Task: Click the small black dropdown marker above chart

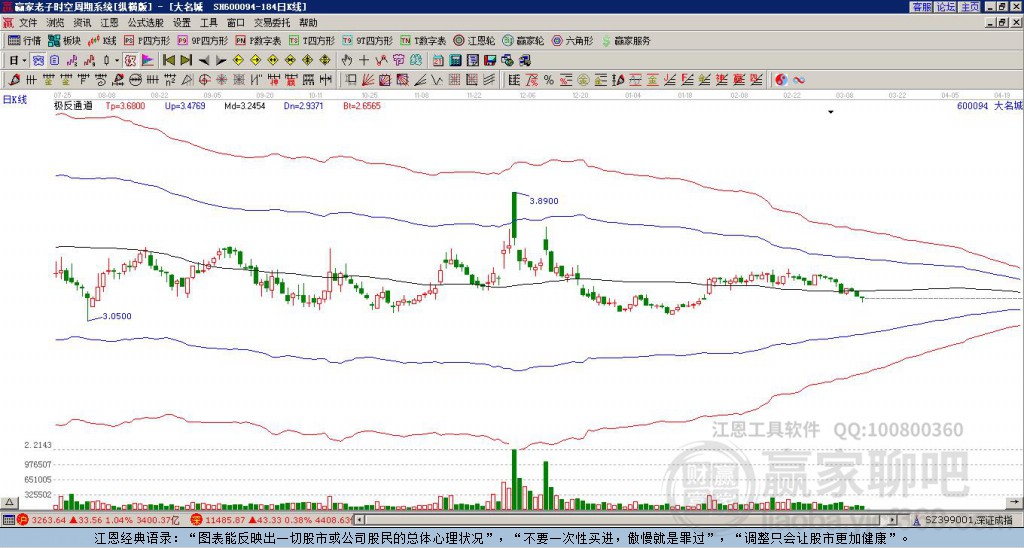Action: (831, 112)
